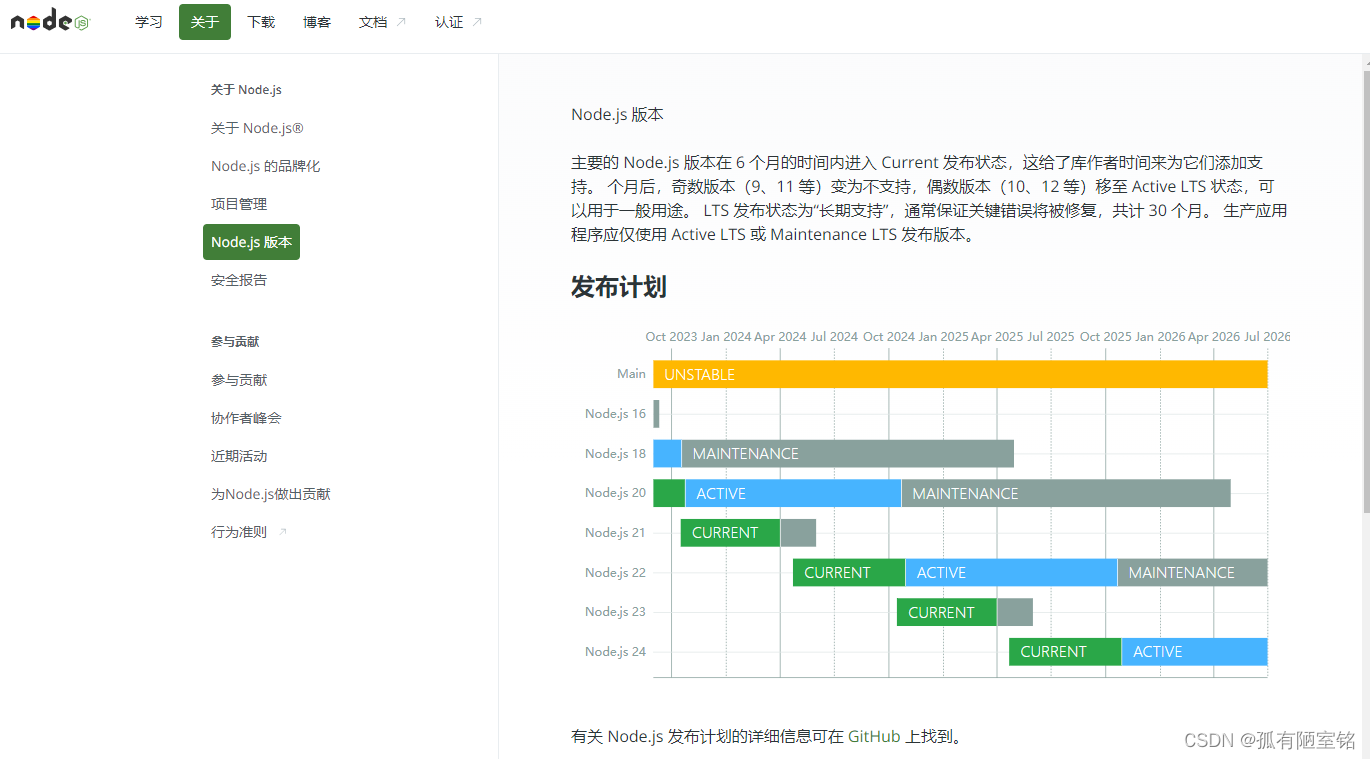
Task: Click the external arrow icon beside 认证
Action: 477,22
